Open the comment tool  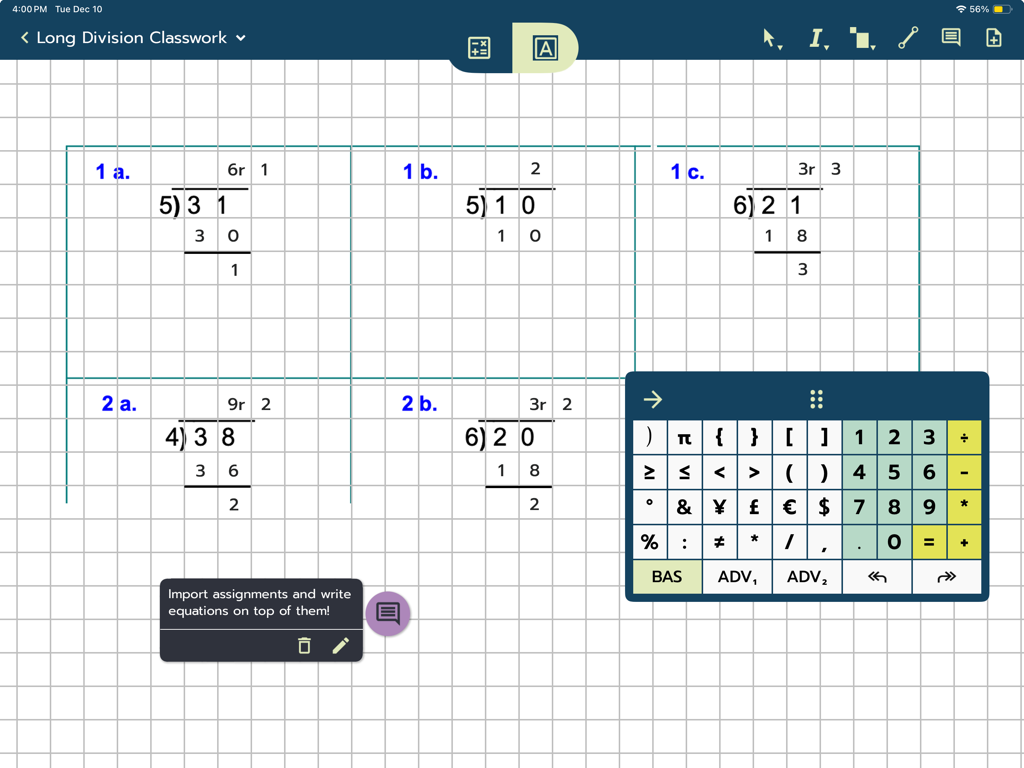pos(950,37)
